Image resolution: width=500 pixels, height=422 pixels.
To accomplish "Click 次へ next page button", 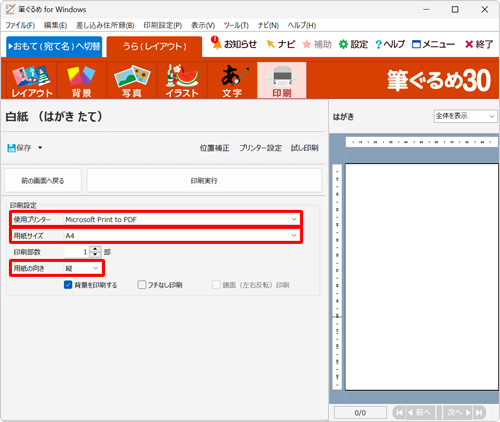I will click(x=458, y=412).
